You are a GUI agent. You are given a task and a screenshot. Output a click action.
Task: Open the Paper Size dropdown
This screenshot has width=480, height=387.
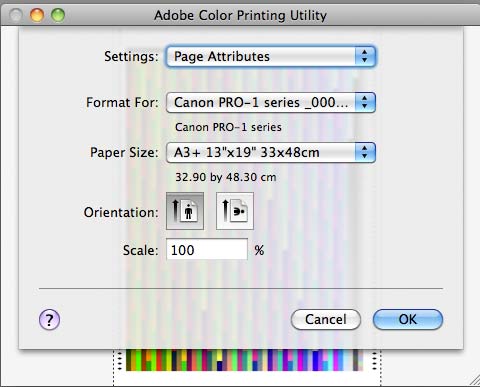pos(271,152)
